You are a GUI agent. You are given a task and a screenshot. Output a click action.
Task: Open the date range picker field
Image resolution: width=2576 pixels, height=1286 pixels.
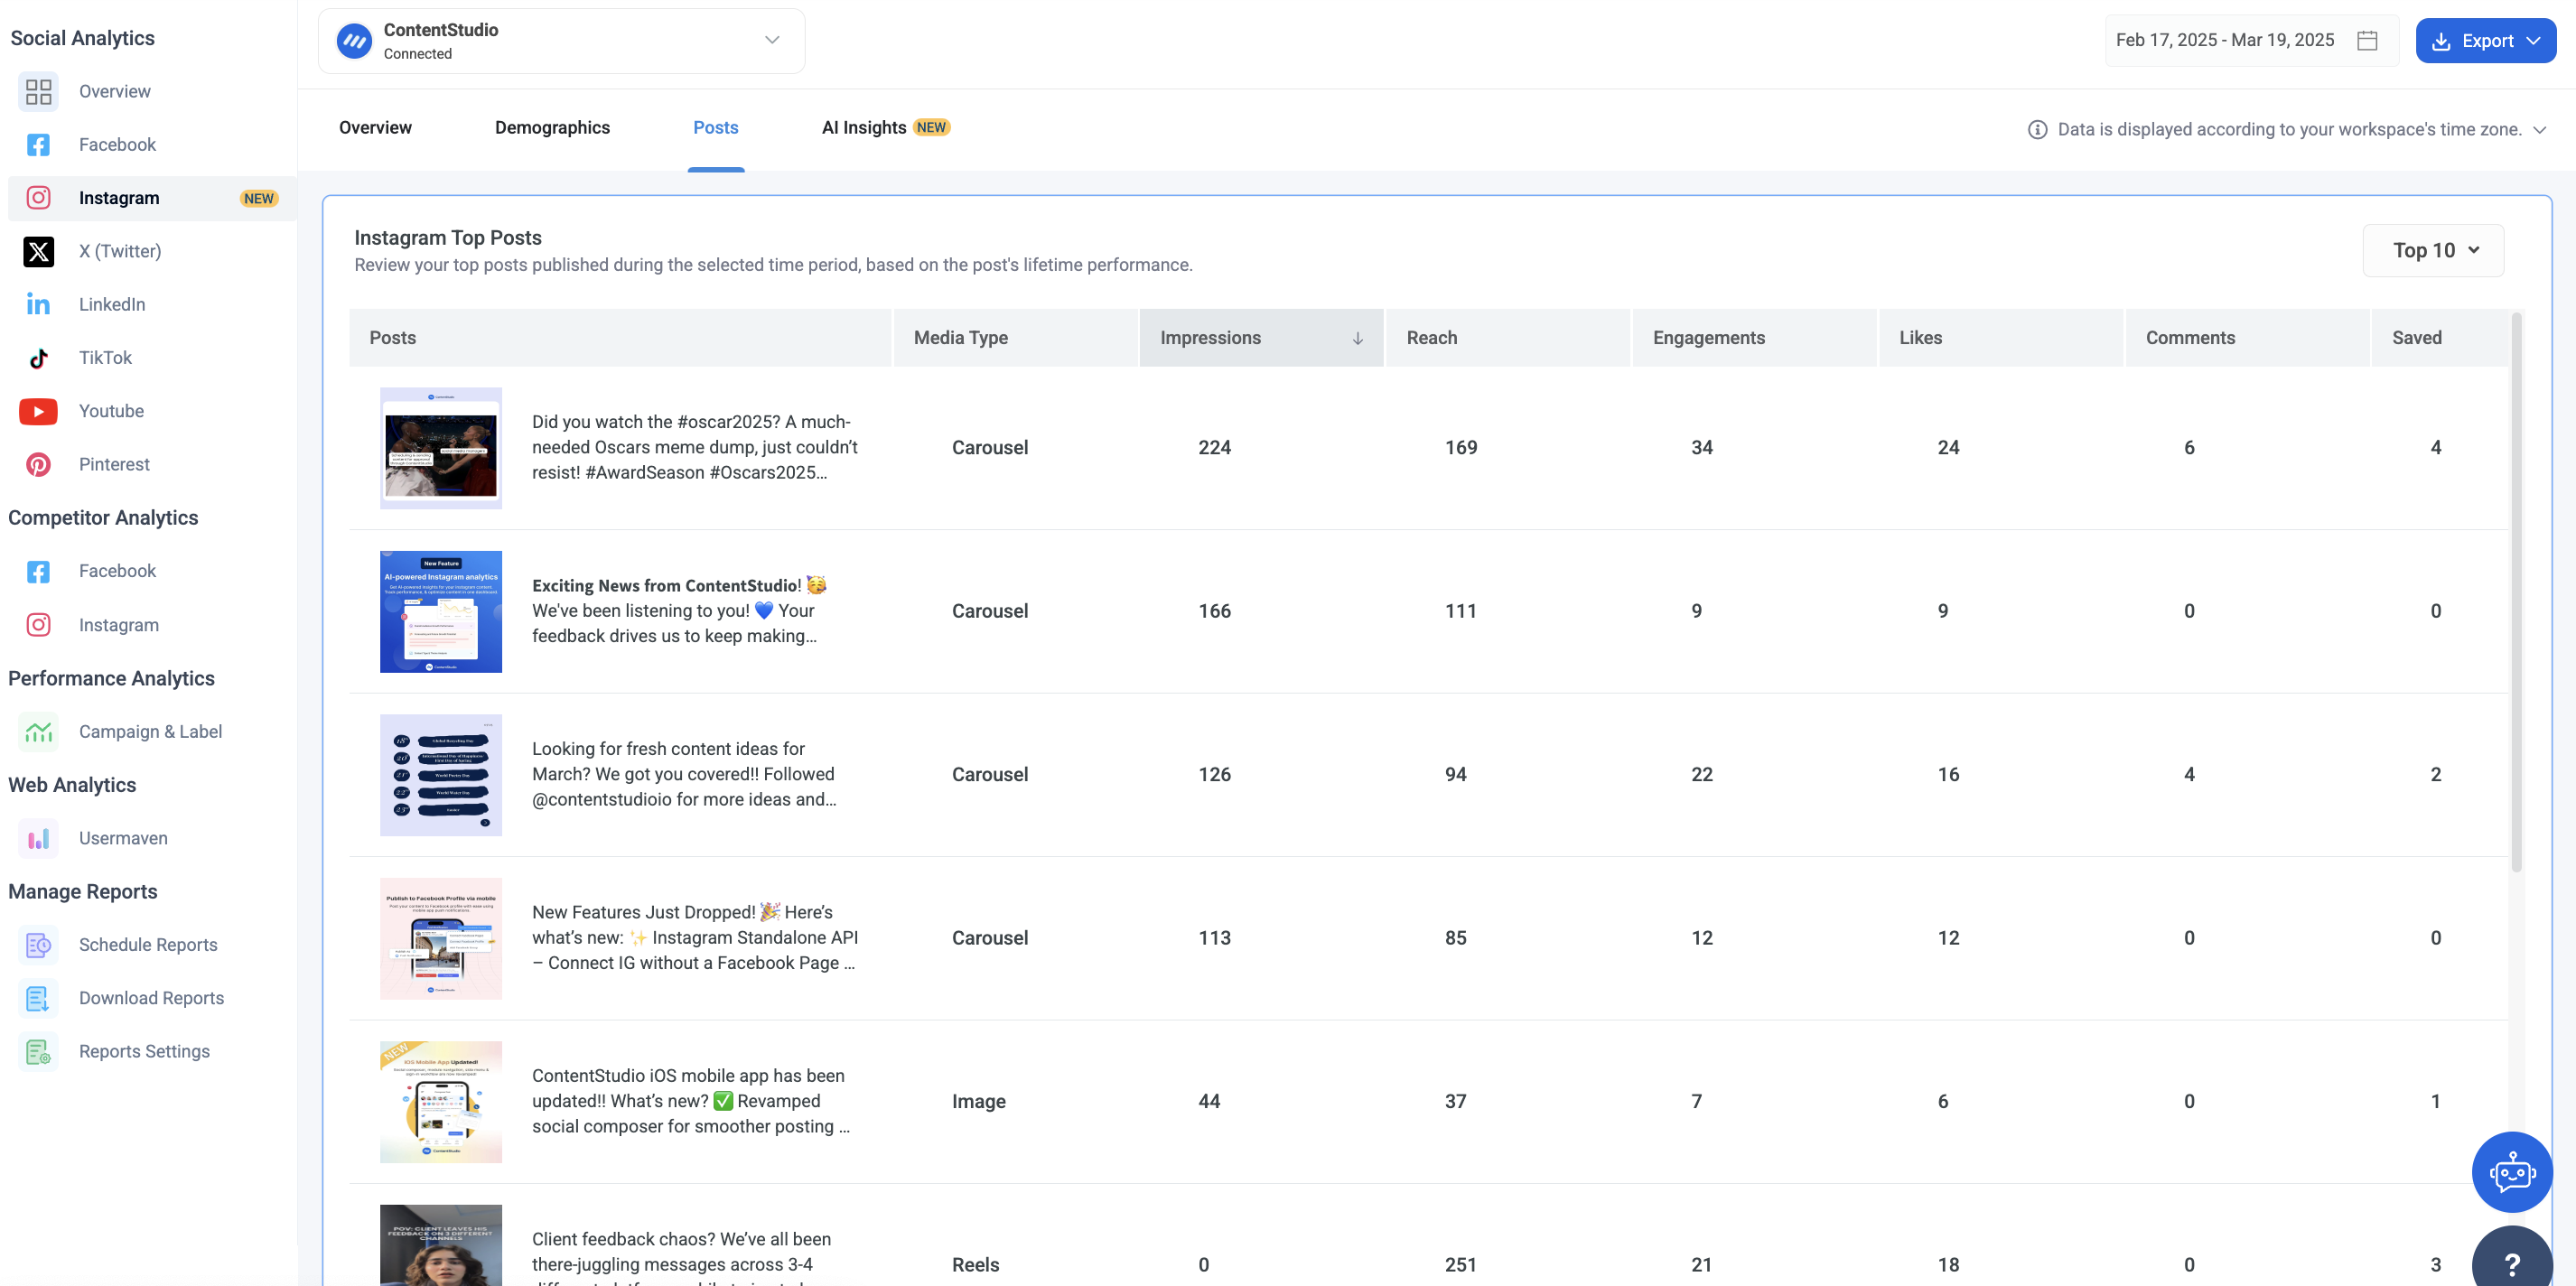coord(2251,40)
